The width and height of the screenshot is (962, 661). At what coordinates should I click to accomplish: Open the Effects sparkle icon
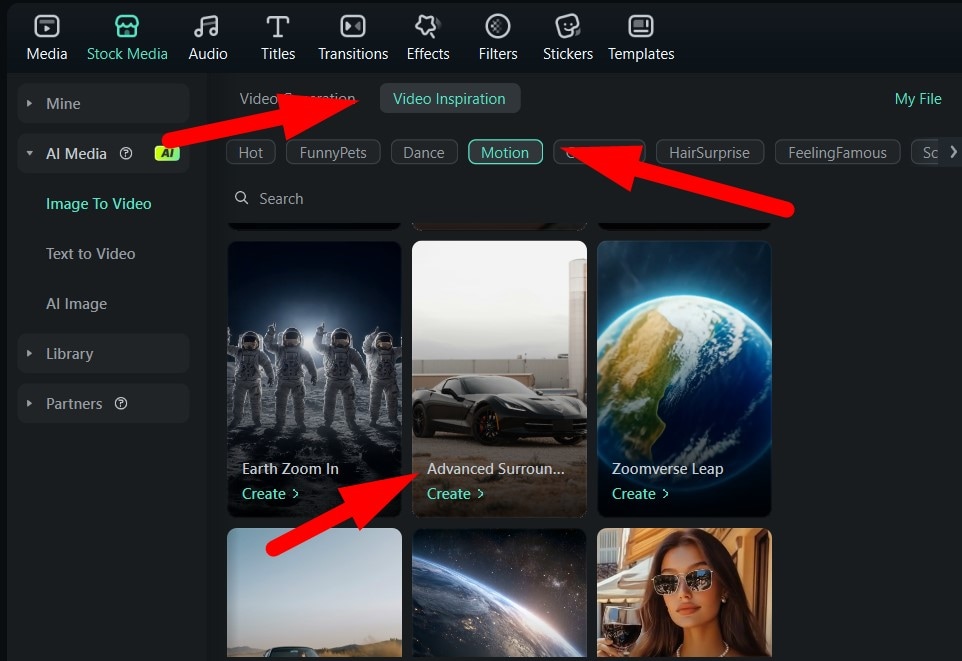coord(428,26)
